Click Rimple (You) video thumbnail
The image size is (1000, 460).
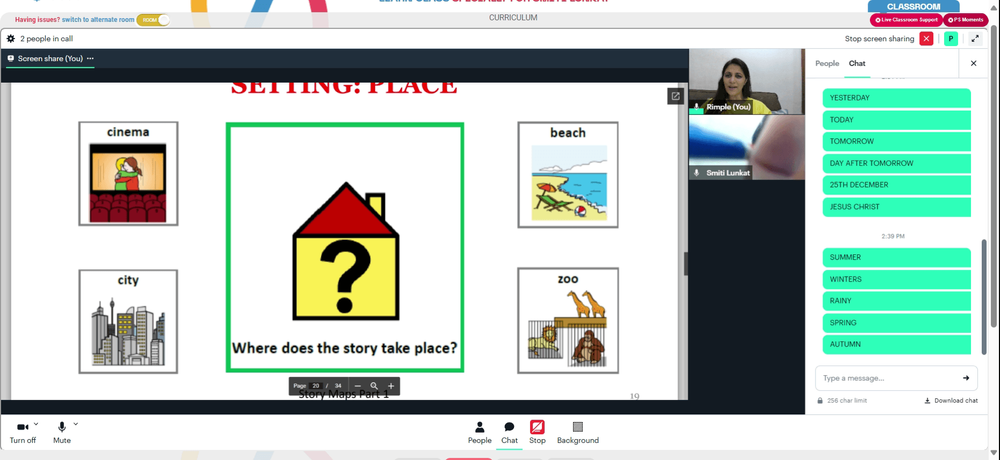tap(746, 81)
